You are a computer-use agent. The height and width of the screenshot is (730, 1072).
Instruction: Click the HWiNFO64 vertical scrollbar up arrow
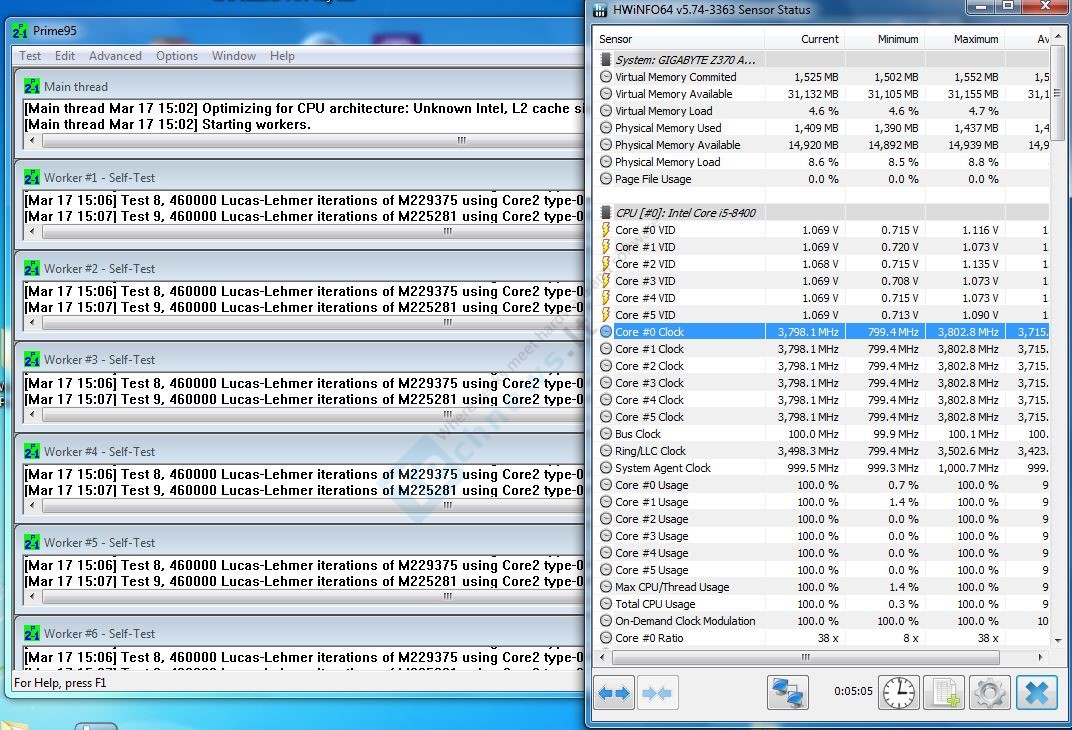(1058, 35)
